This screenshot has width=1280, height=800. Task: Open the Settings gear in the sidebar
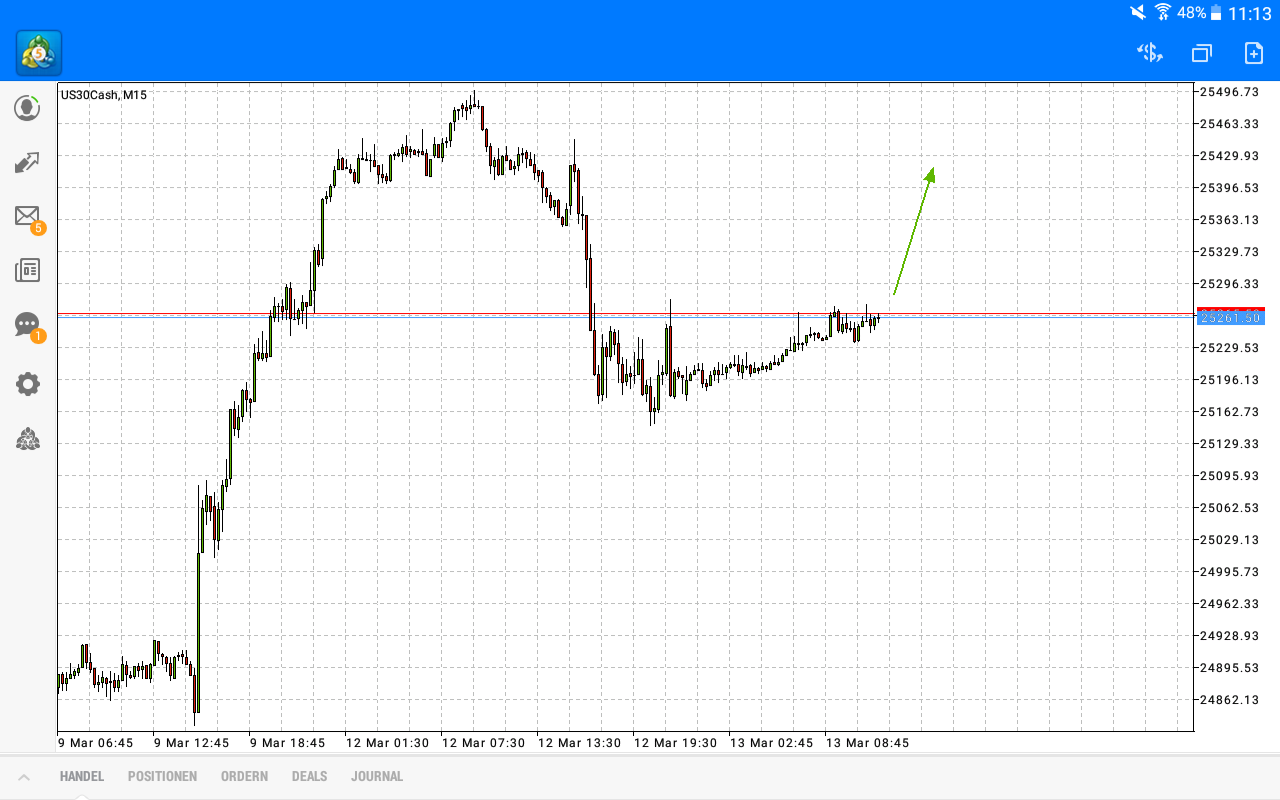tap(27, 383)
